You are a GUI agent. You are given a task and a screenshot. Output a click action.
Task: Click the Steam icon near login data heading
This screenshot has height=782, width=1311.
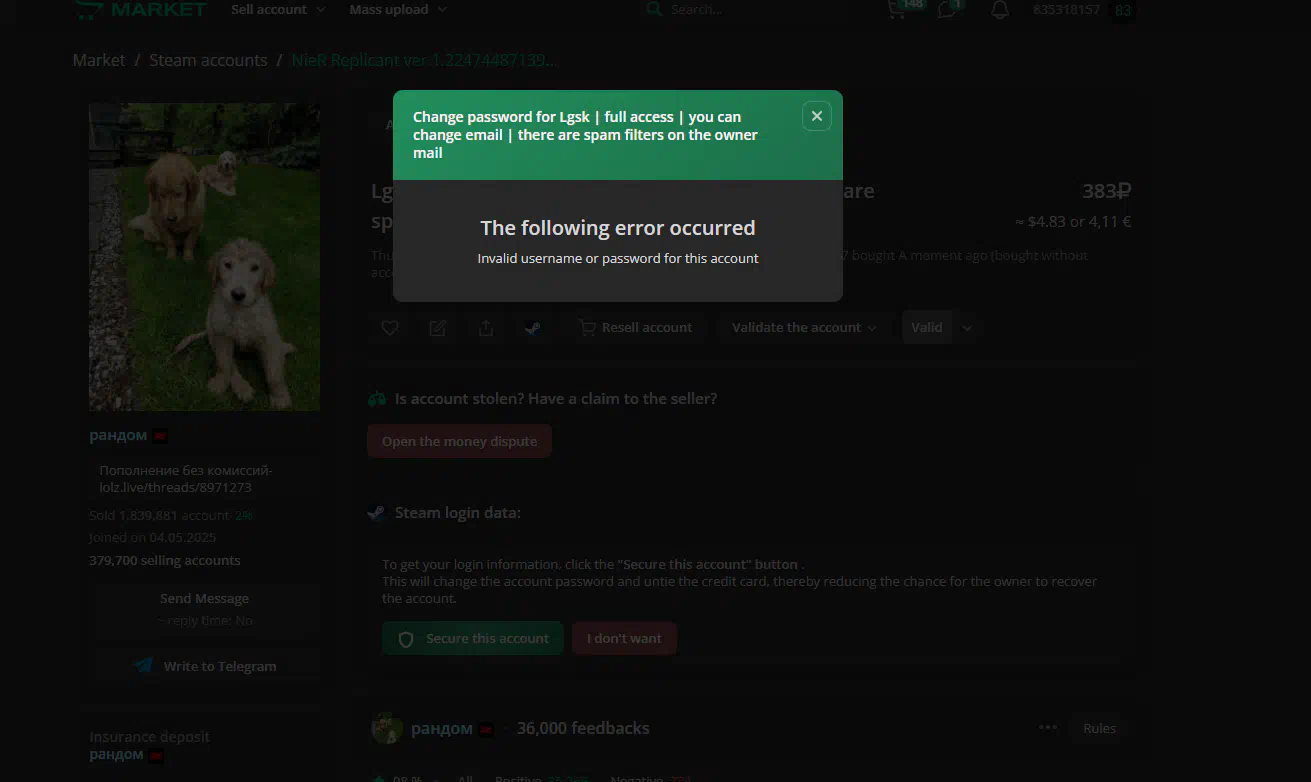pos(377,512)
